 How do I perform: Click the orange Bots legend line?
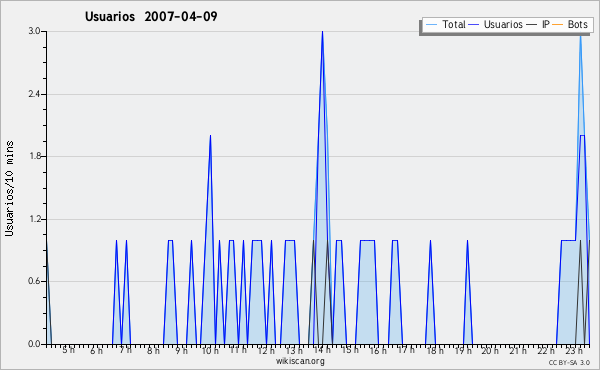(x=558, y=25)
